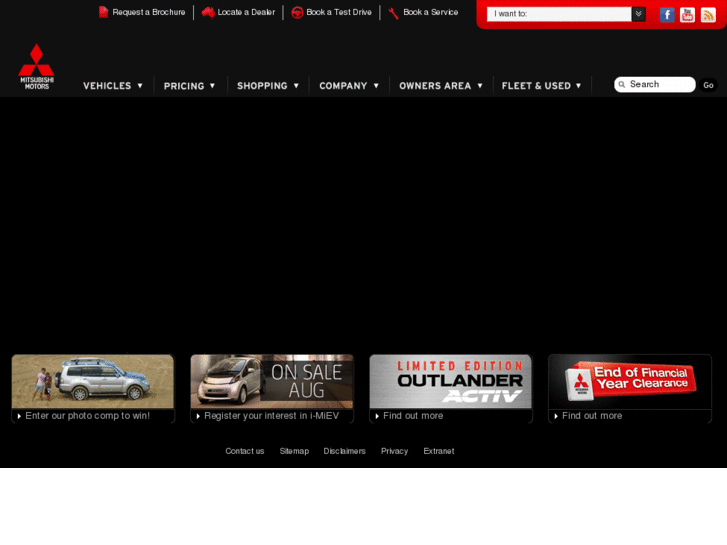
Task: Open the YouTube channel icon
Action: [687, 15]
